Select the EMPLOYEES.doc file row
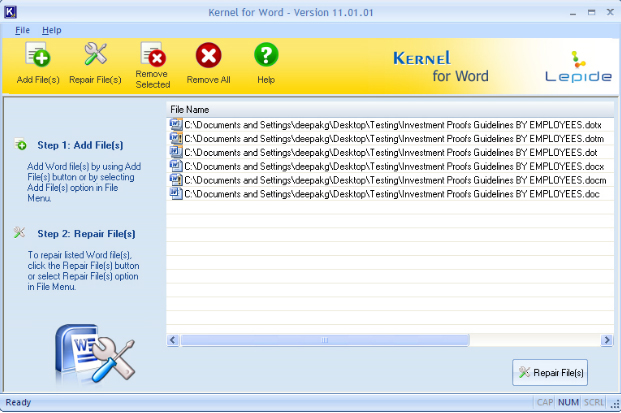Viewport: 621px width, 413px height. (x=391, y=194)
